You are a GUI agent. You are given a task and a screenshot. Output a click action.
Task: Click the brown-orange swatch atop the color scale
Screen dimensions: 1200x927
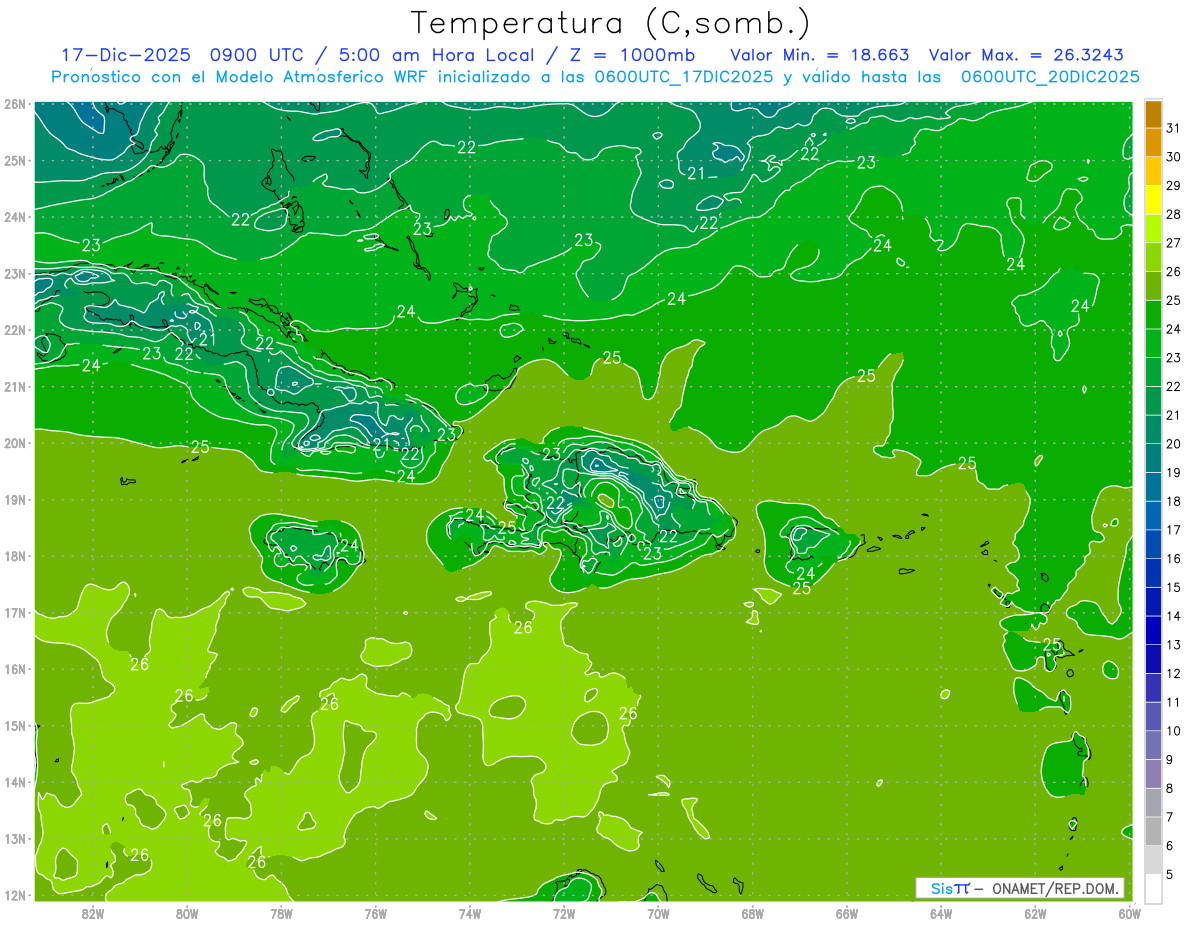[x=1154, y=114]
